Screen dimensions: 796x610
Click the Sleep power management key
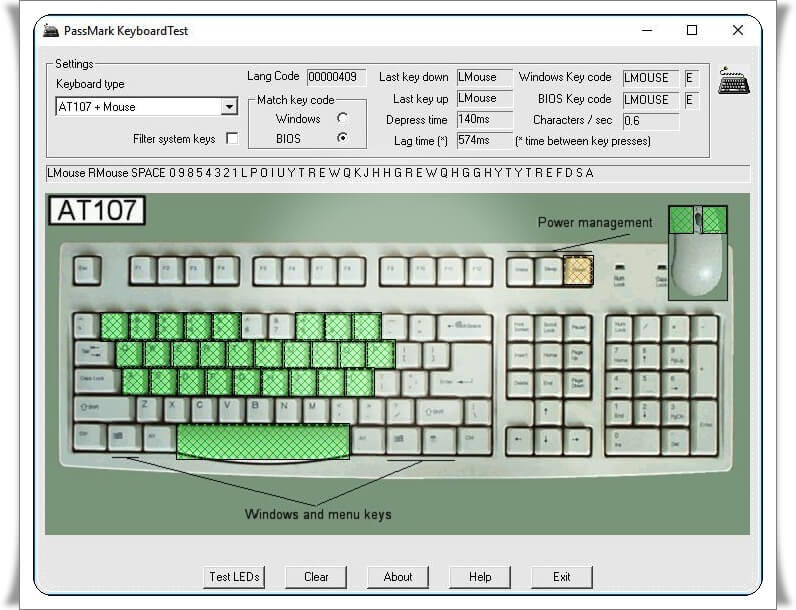[549, 272]
